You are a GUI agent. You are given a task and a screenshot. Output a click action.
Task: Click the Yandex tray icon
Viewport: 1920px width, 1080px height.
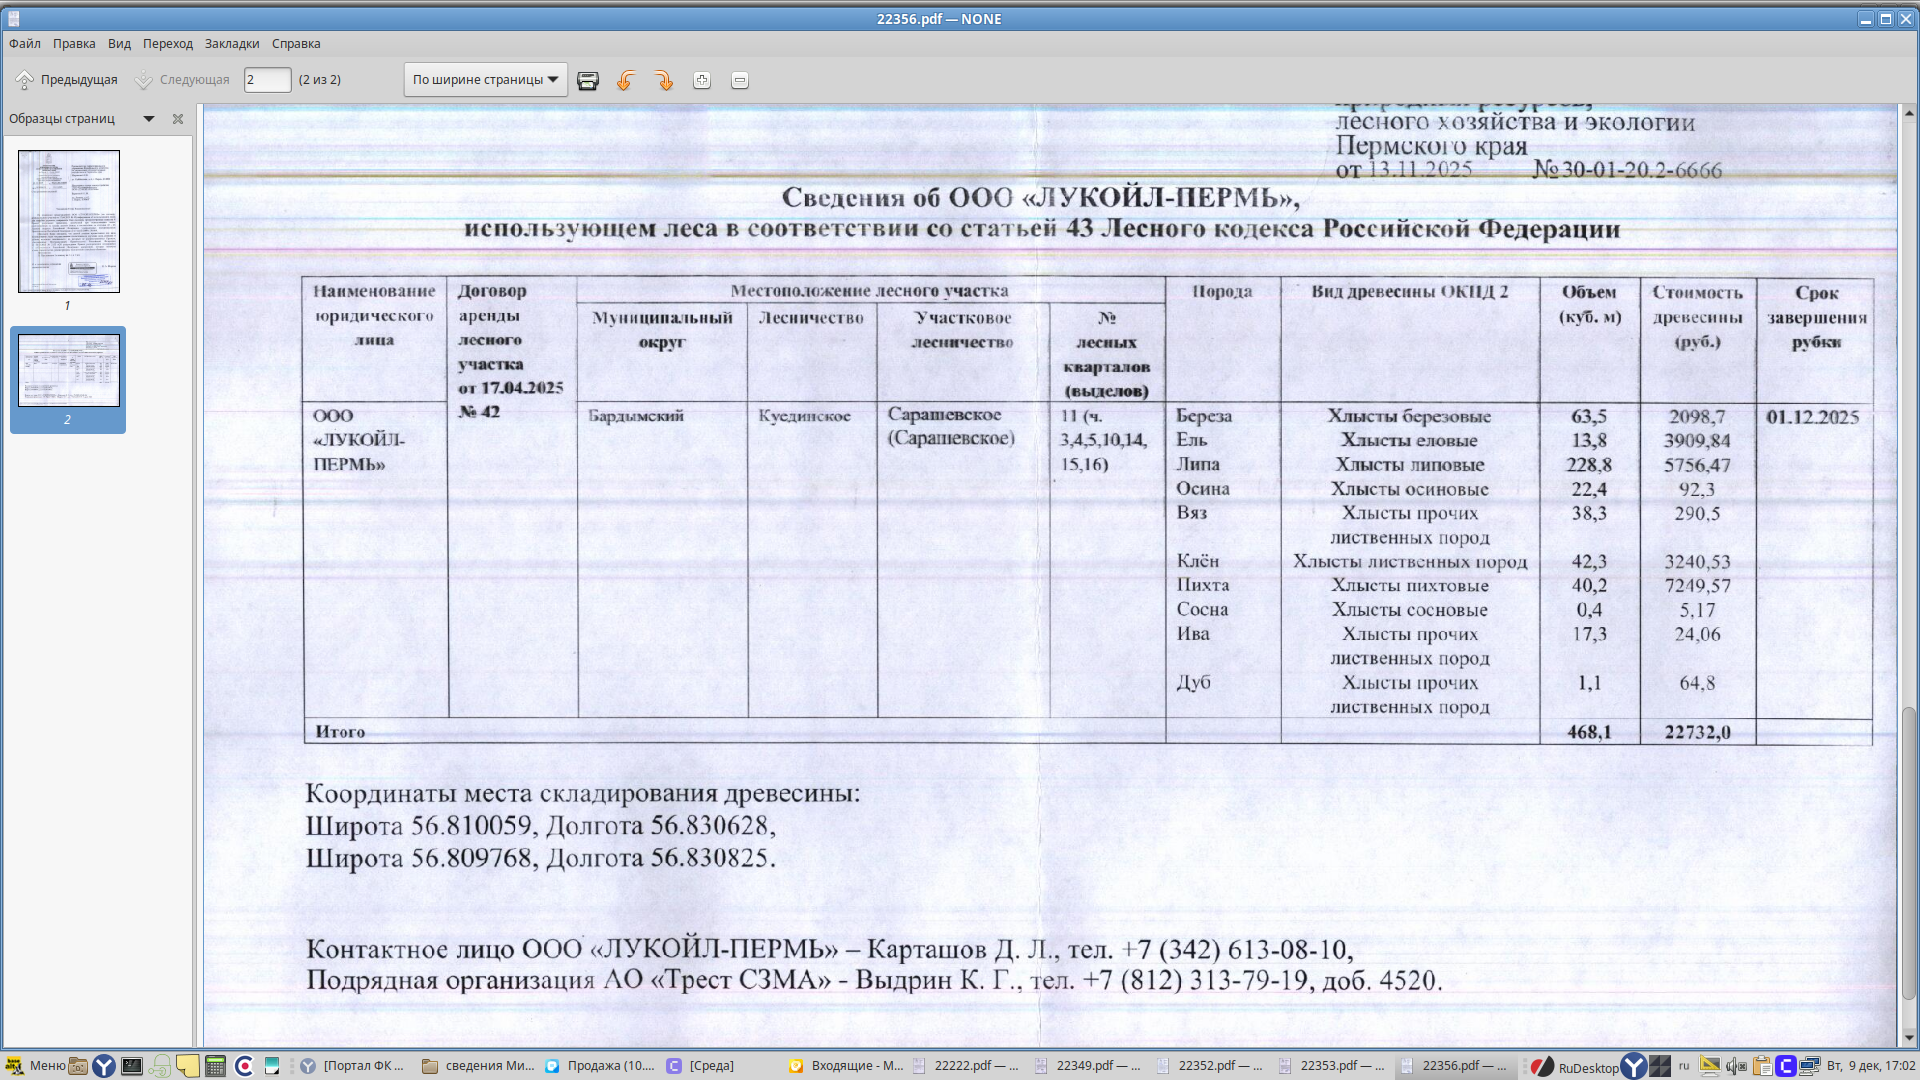tap(1634, 1066)
